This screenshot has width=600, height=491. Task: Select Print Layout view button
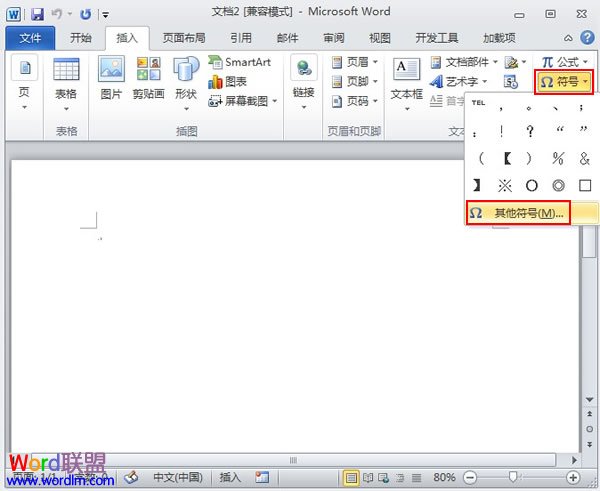[x=351, y=478]
